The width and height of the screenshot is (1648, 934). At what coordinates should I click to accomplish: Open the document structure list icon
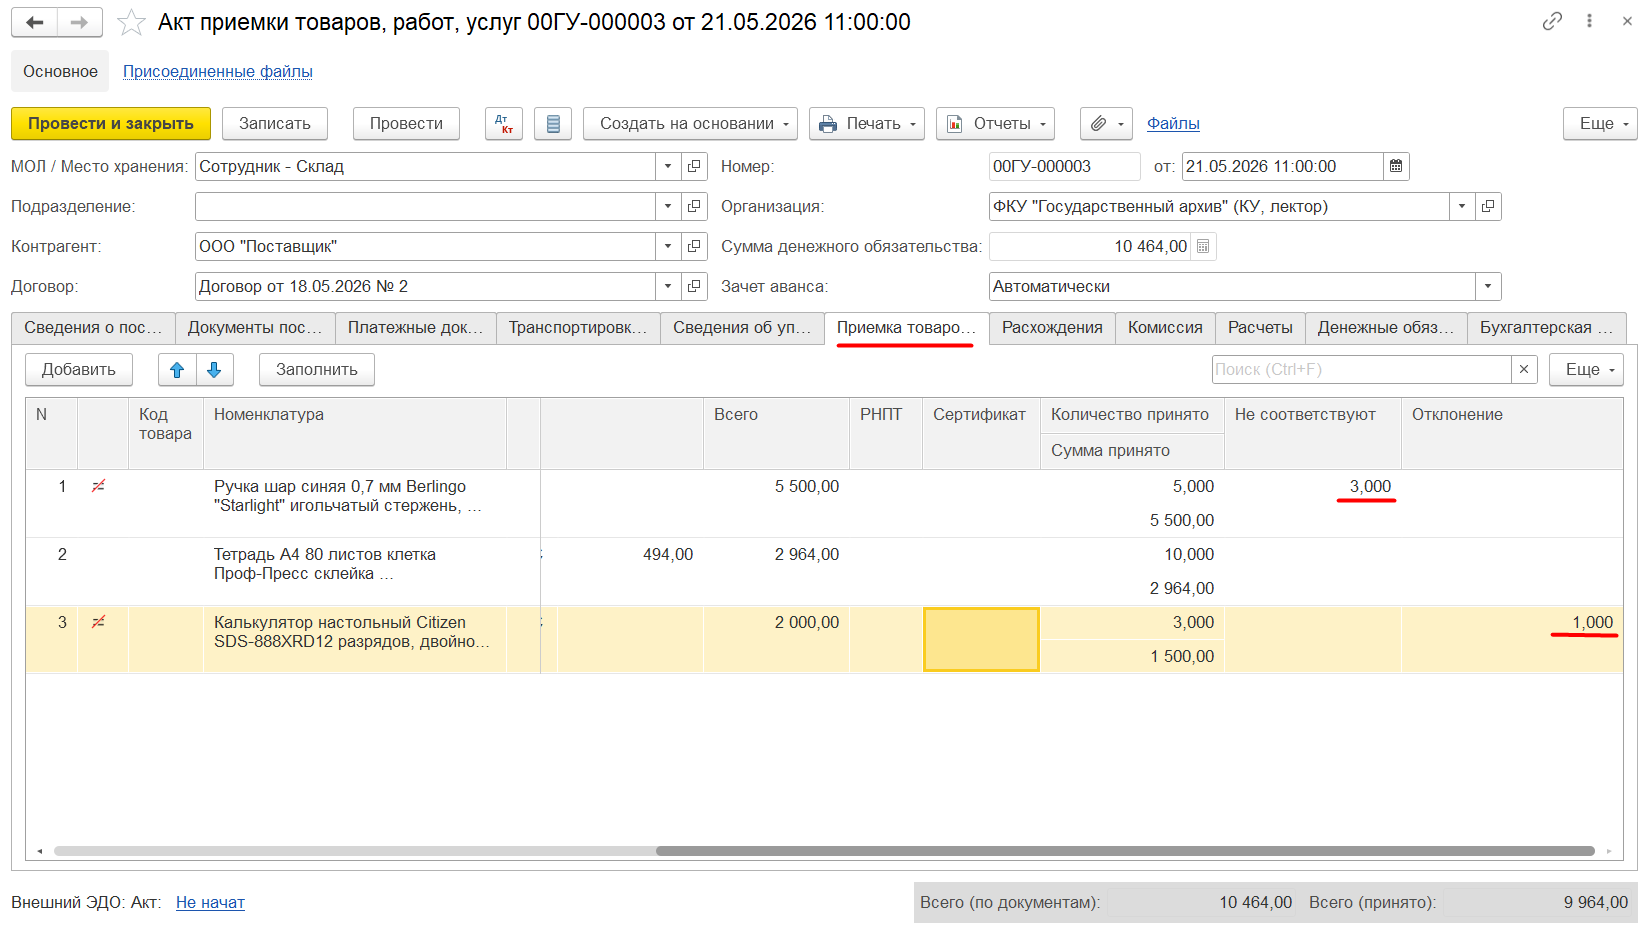(553, 123)
